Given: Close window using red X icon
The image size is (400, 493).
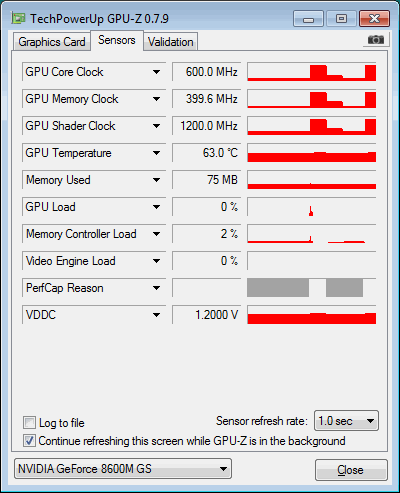Looking at the screenshot, I should point(374,19).
